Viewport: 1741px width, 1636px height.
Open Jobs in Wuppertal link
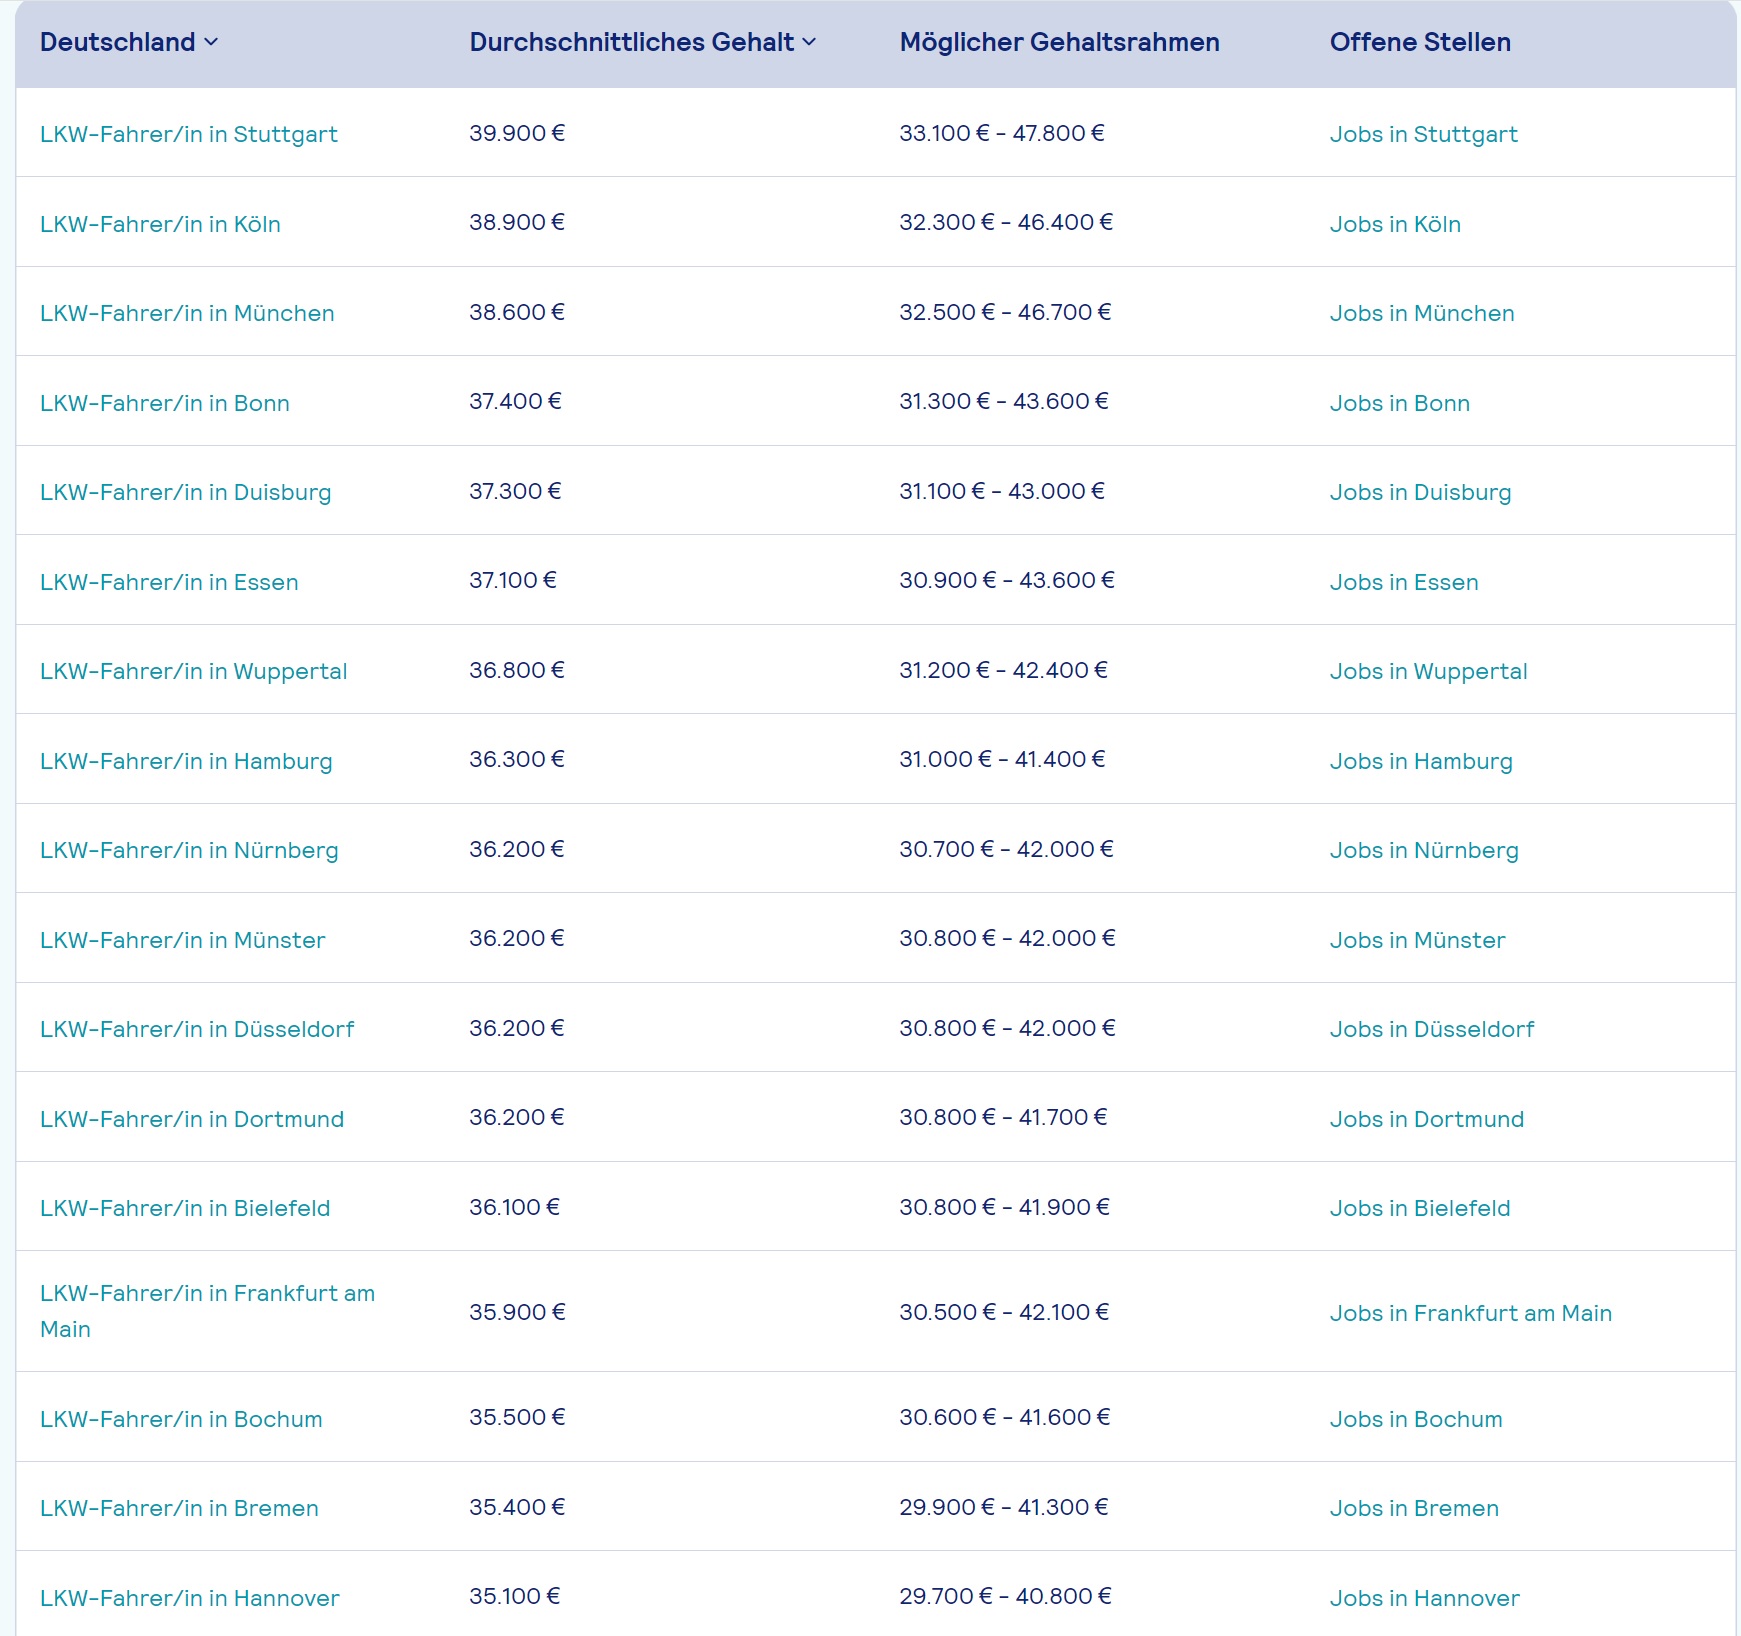tap(1428, 671)
